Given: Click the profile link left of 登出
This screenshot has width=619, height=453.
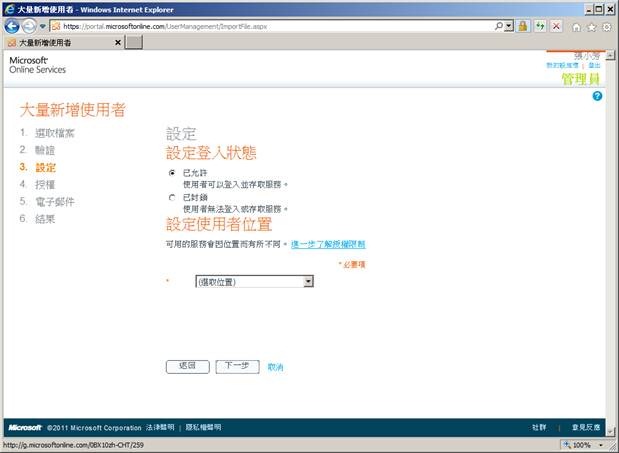Looking at the screenshot, I should tap(563, 65).
